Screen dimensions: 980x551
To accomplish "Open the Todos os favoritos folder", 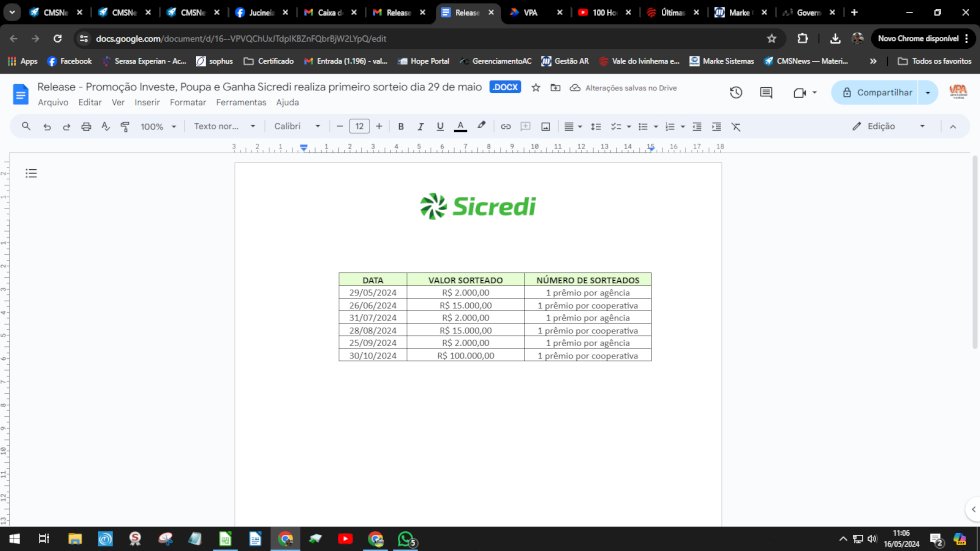I will click(x=934, y=61).
